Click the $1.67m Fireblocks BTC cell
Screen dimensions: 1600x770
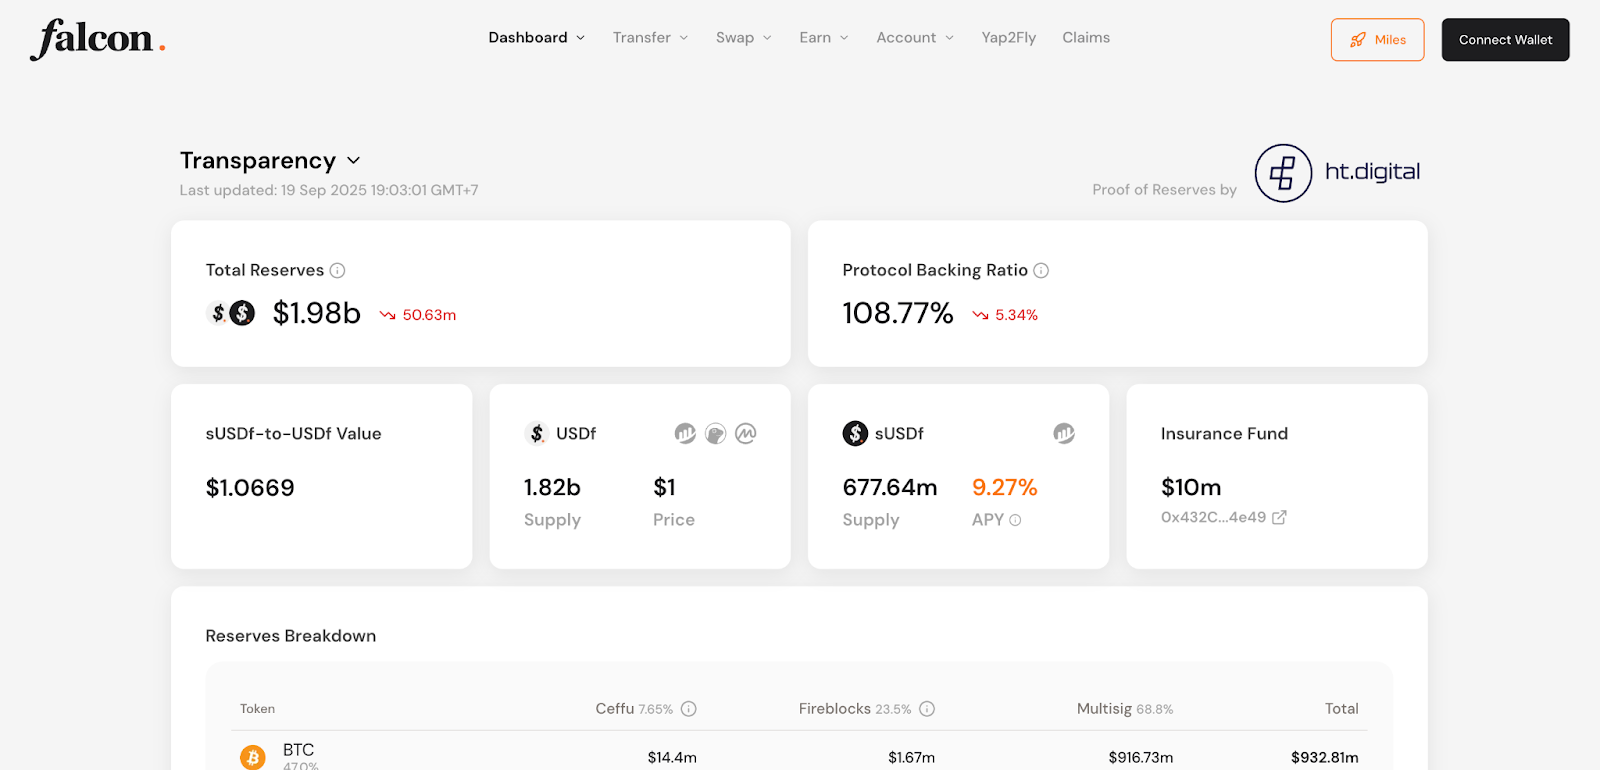[911, 757]
